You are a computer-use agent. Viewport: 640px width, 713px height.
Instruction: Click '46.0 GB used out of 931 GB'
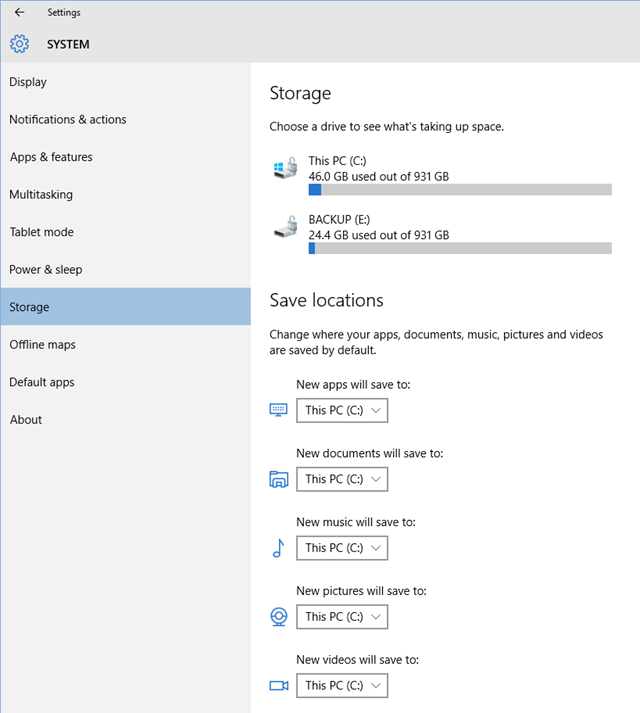click(379, 176)
